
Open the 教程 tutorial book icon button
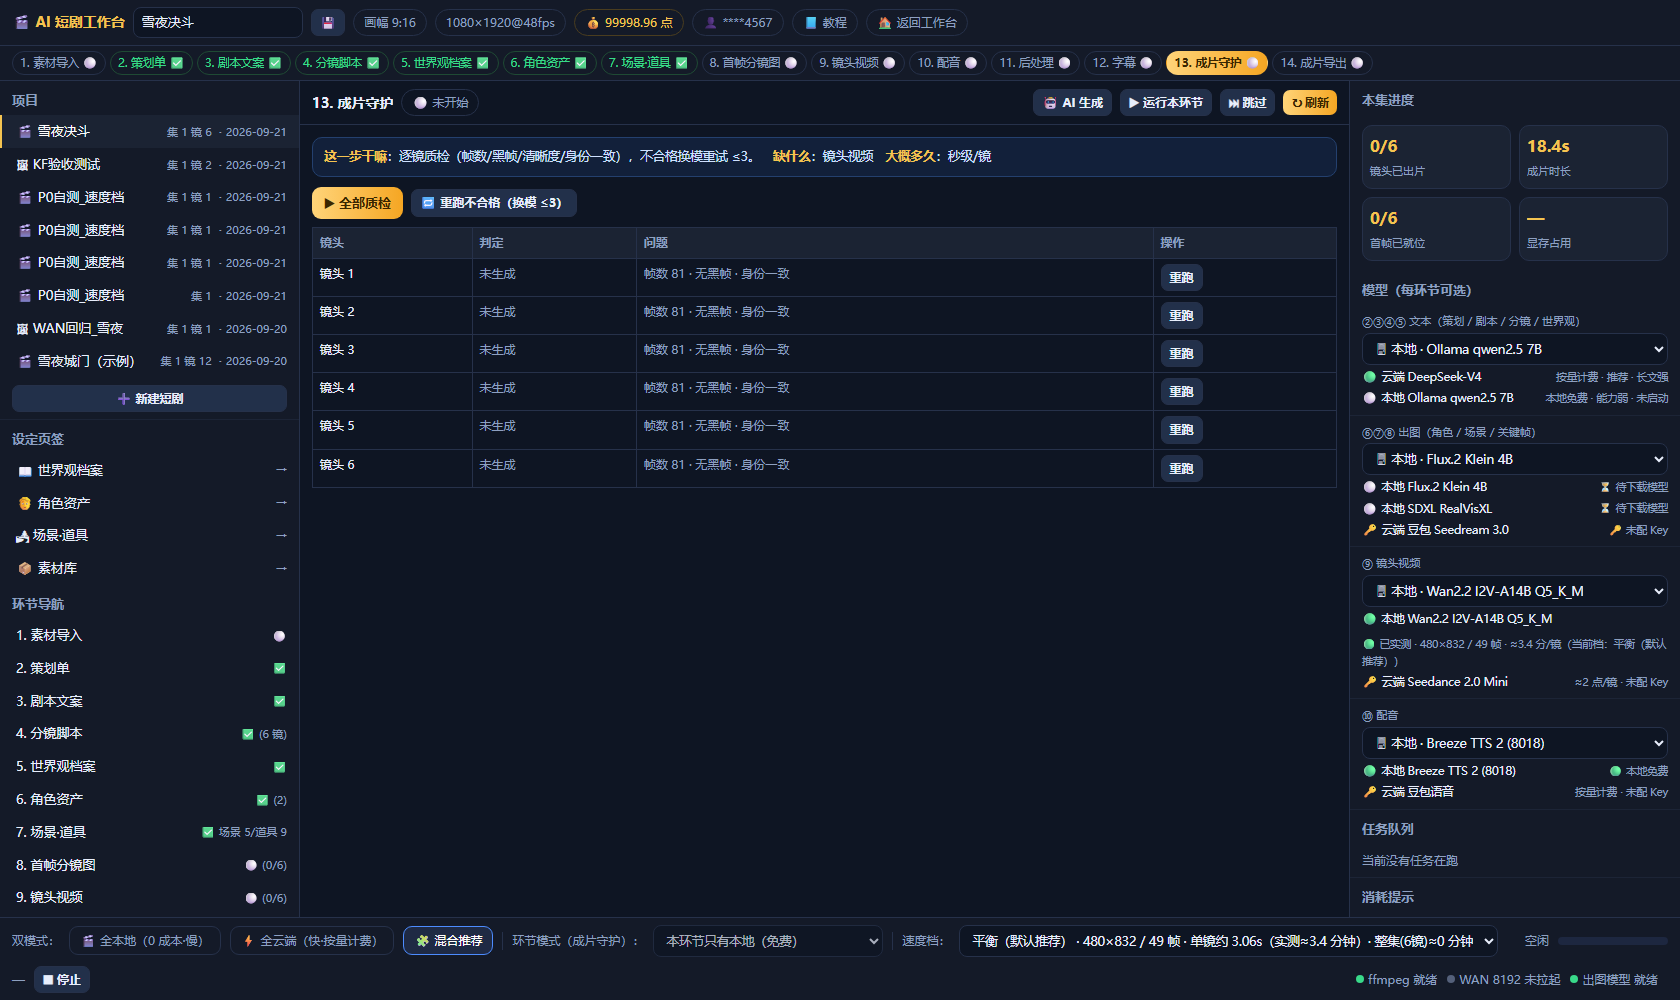(826, 22)
